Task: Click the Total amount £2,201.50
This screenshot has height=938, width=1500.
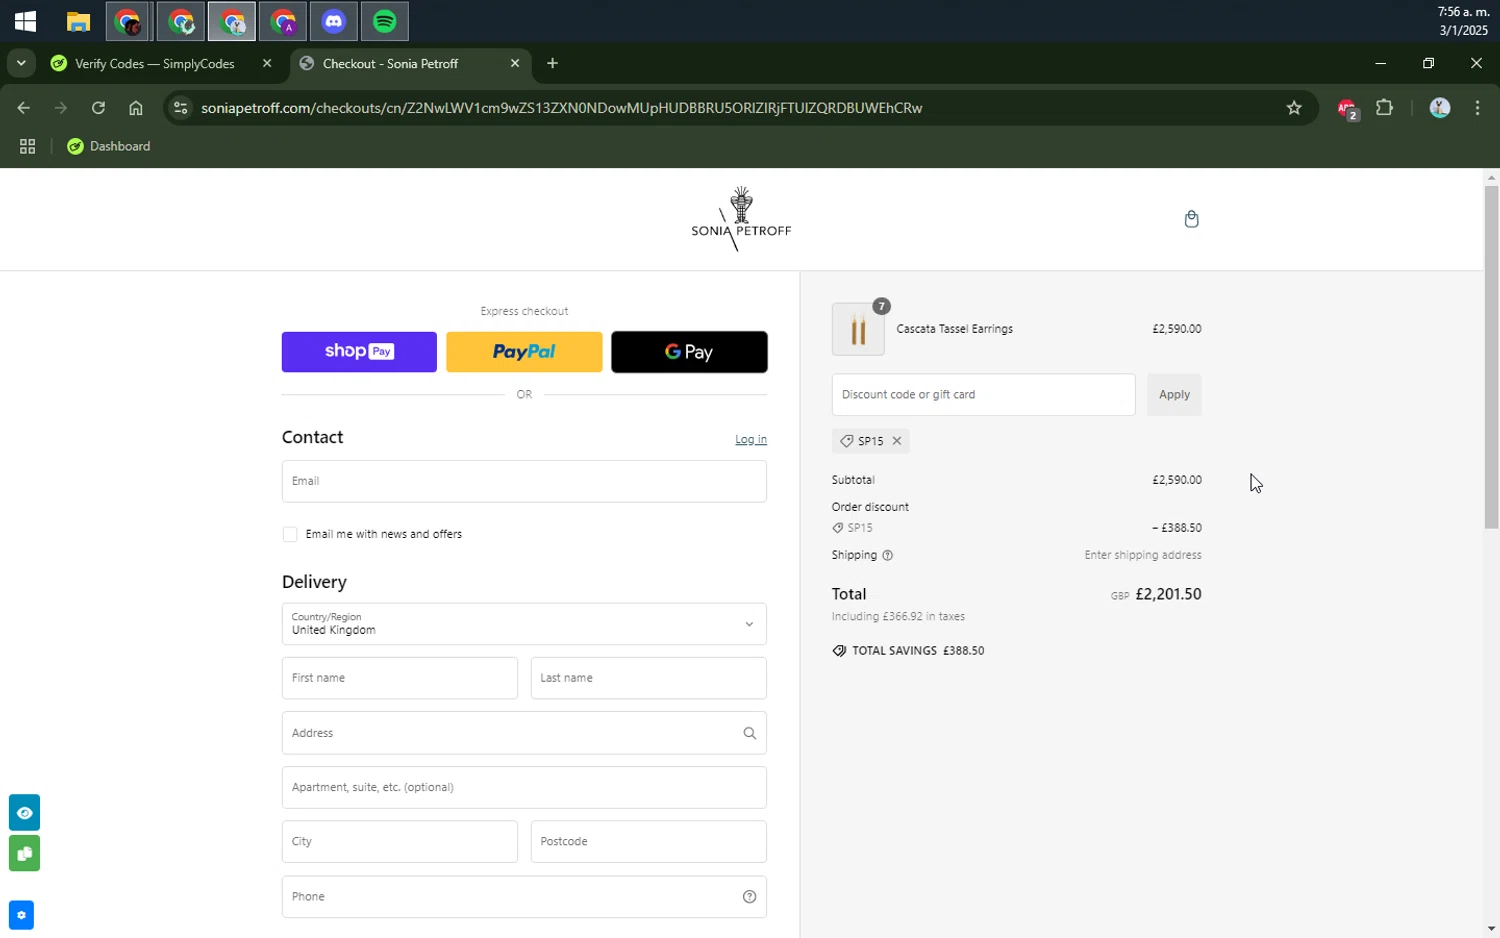Action: click(1168, 594)
